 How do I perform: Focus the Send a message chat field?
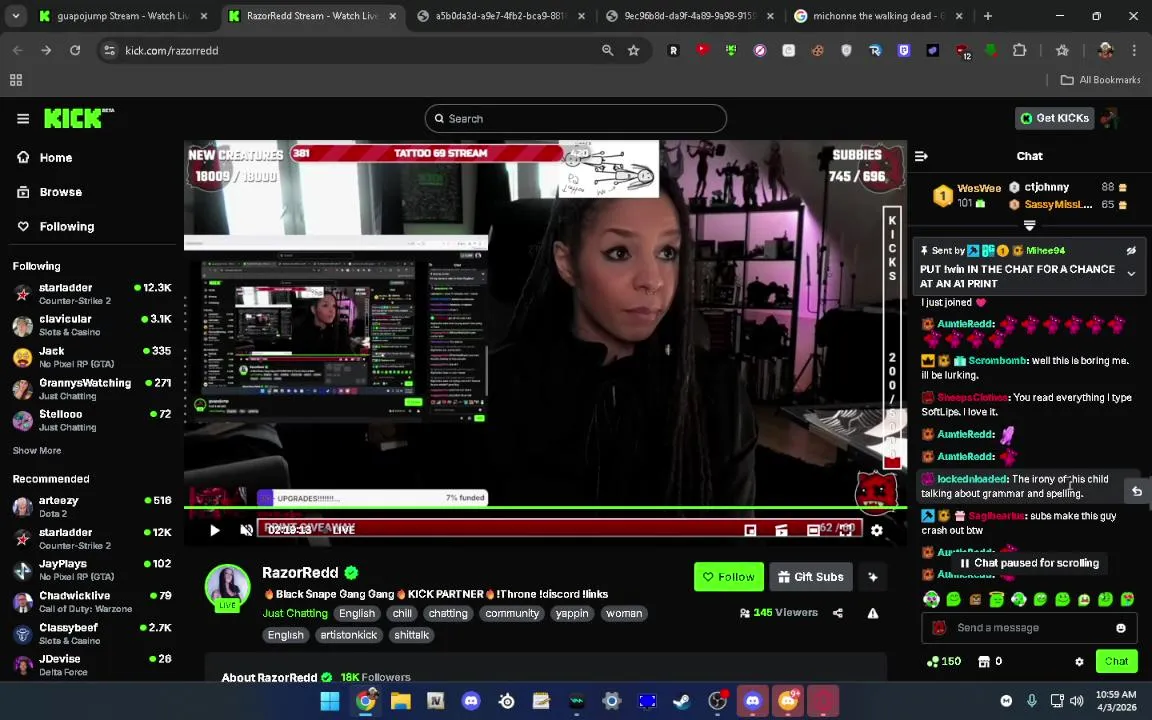pos(1029,627)
